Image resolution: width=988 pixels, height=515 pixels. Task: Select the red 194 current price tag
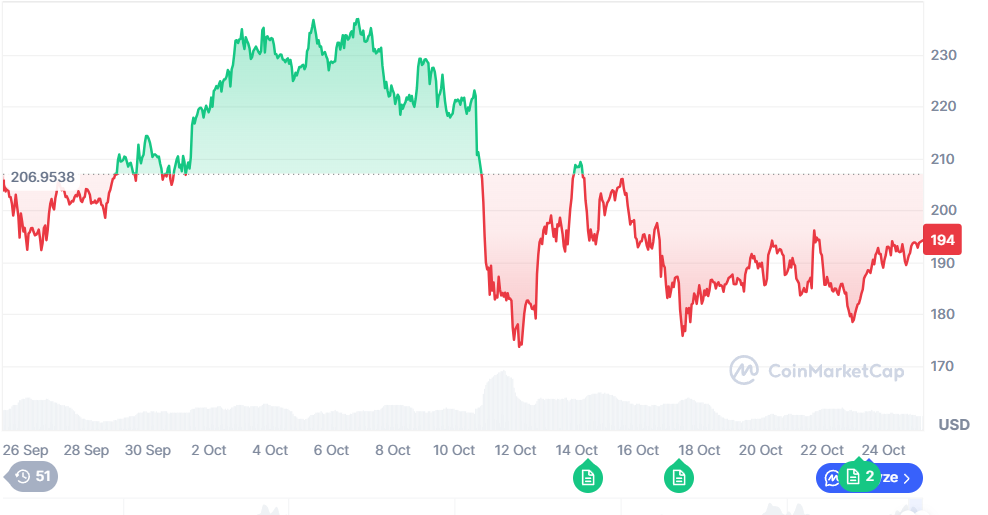point(943,240)
